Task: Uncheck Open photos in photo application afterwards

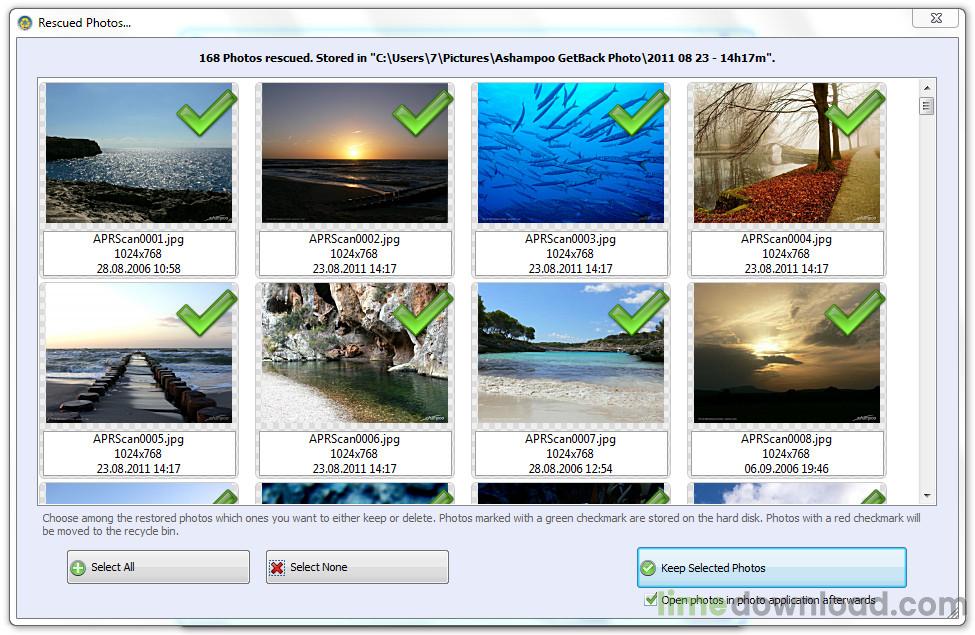Action: 651,600
